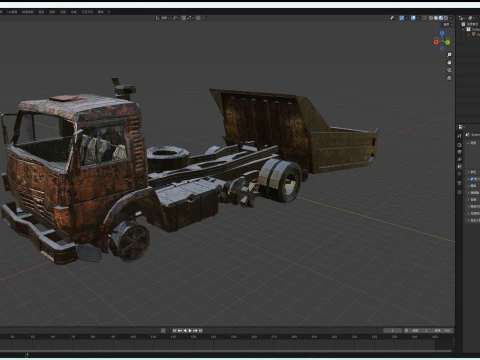Viewport: 480px width, 360px height.
Task: Open the red World properties tab
Action: [459, 173]
